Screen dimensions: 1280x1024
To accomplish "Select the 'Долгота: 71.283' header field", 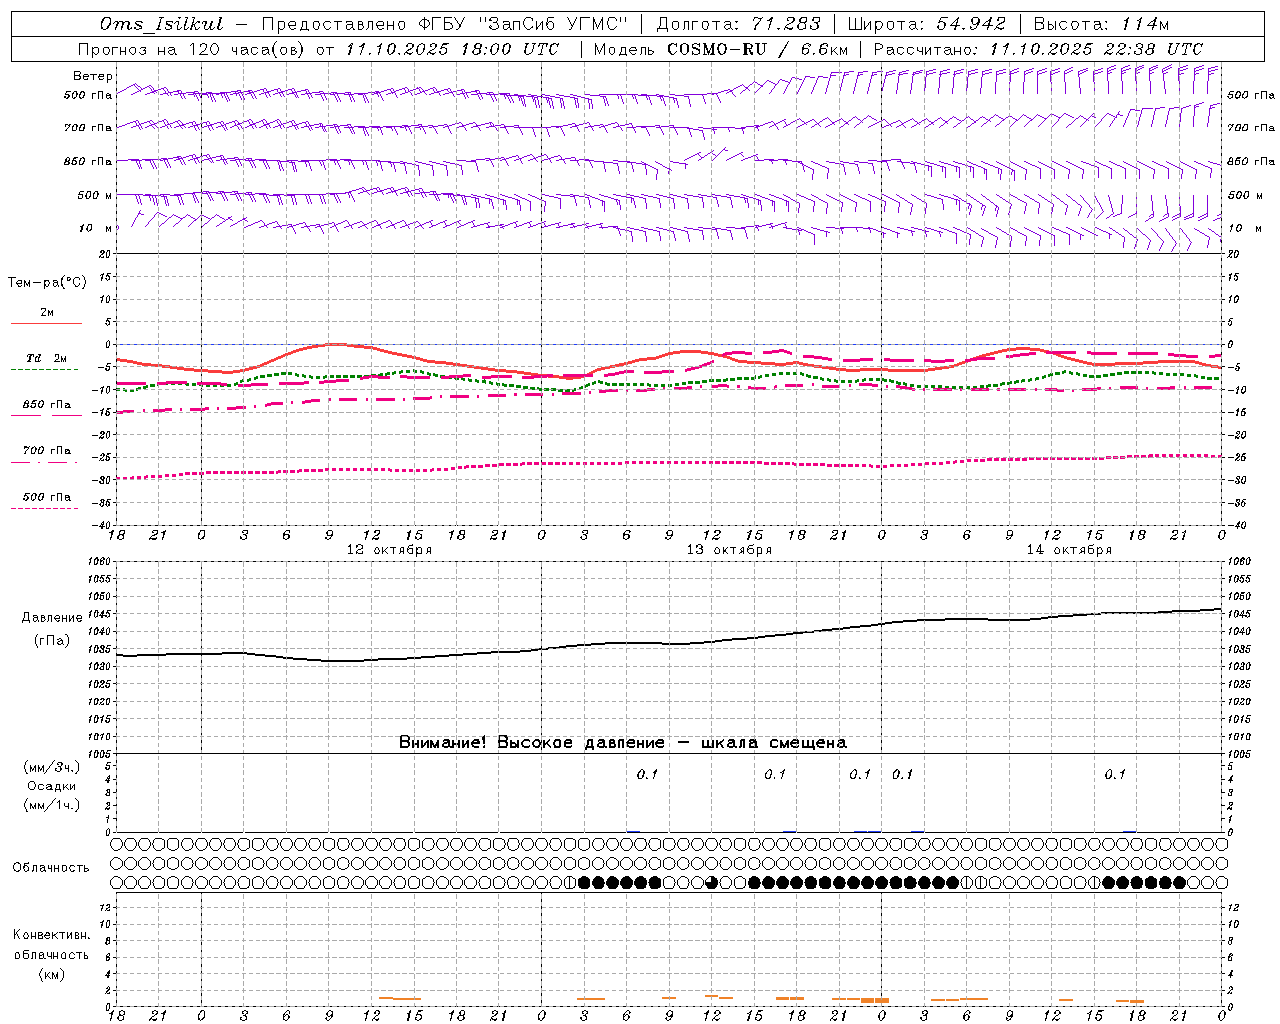I will pyautogui.click(x=738, y=24).
